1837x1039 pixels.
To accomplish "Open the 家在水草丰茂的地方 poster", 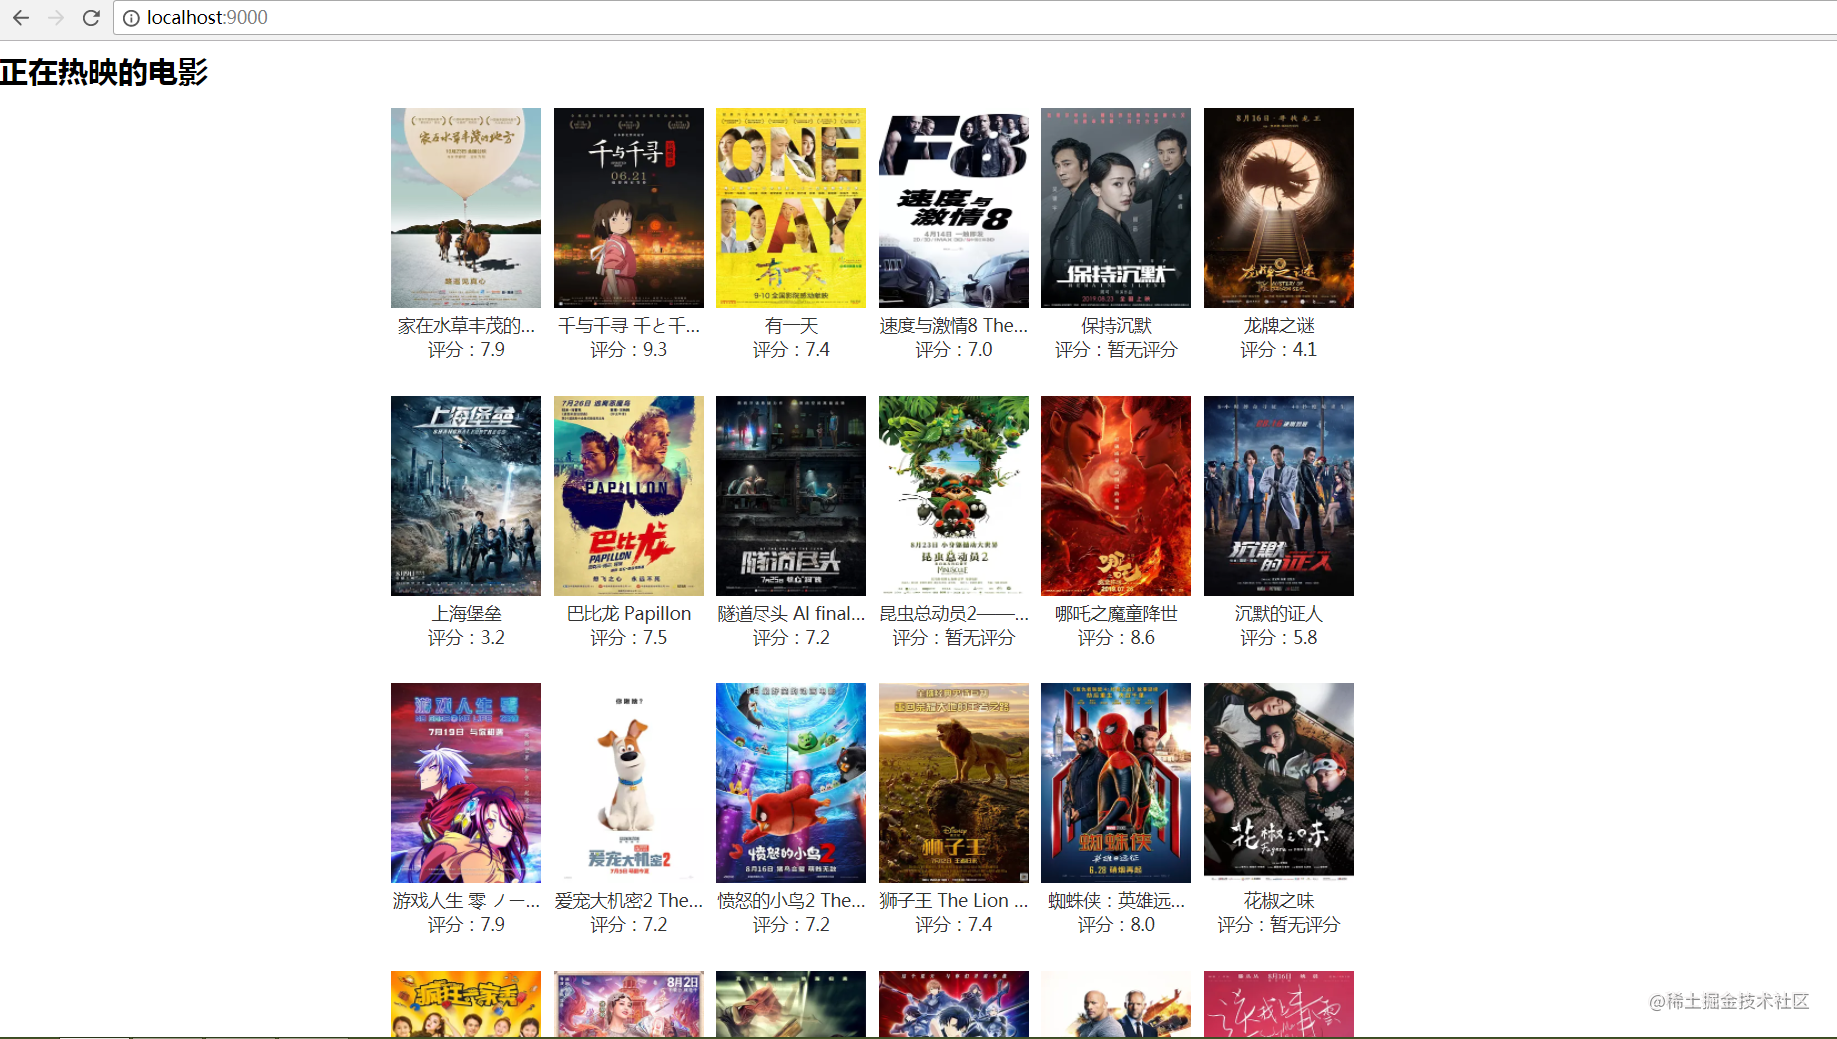I will (466, 208).
